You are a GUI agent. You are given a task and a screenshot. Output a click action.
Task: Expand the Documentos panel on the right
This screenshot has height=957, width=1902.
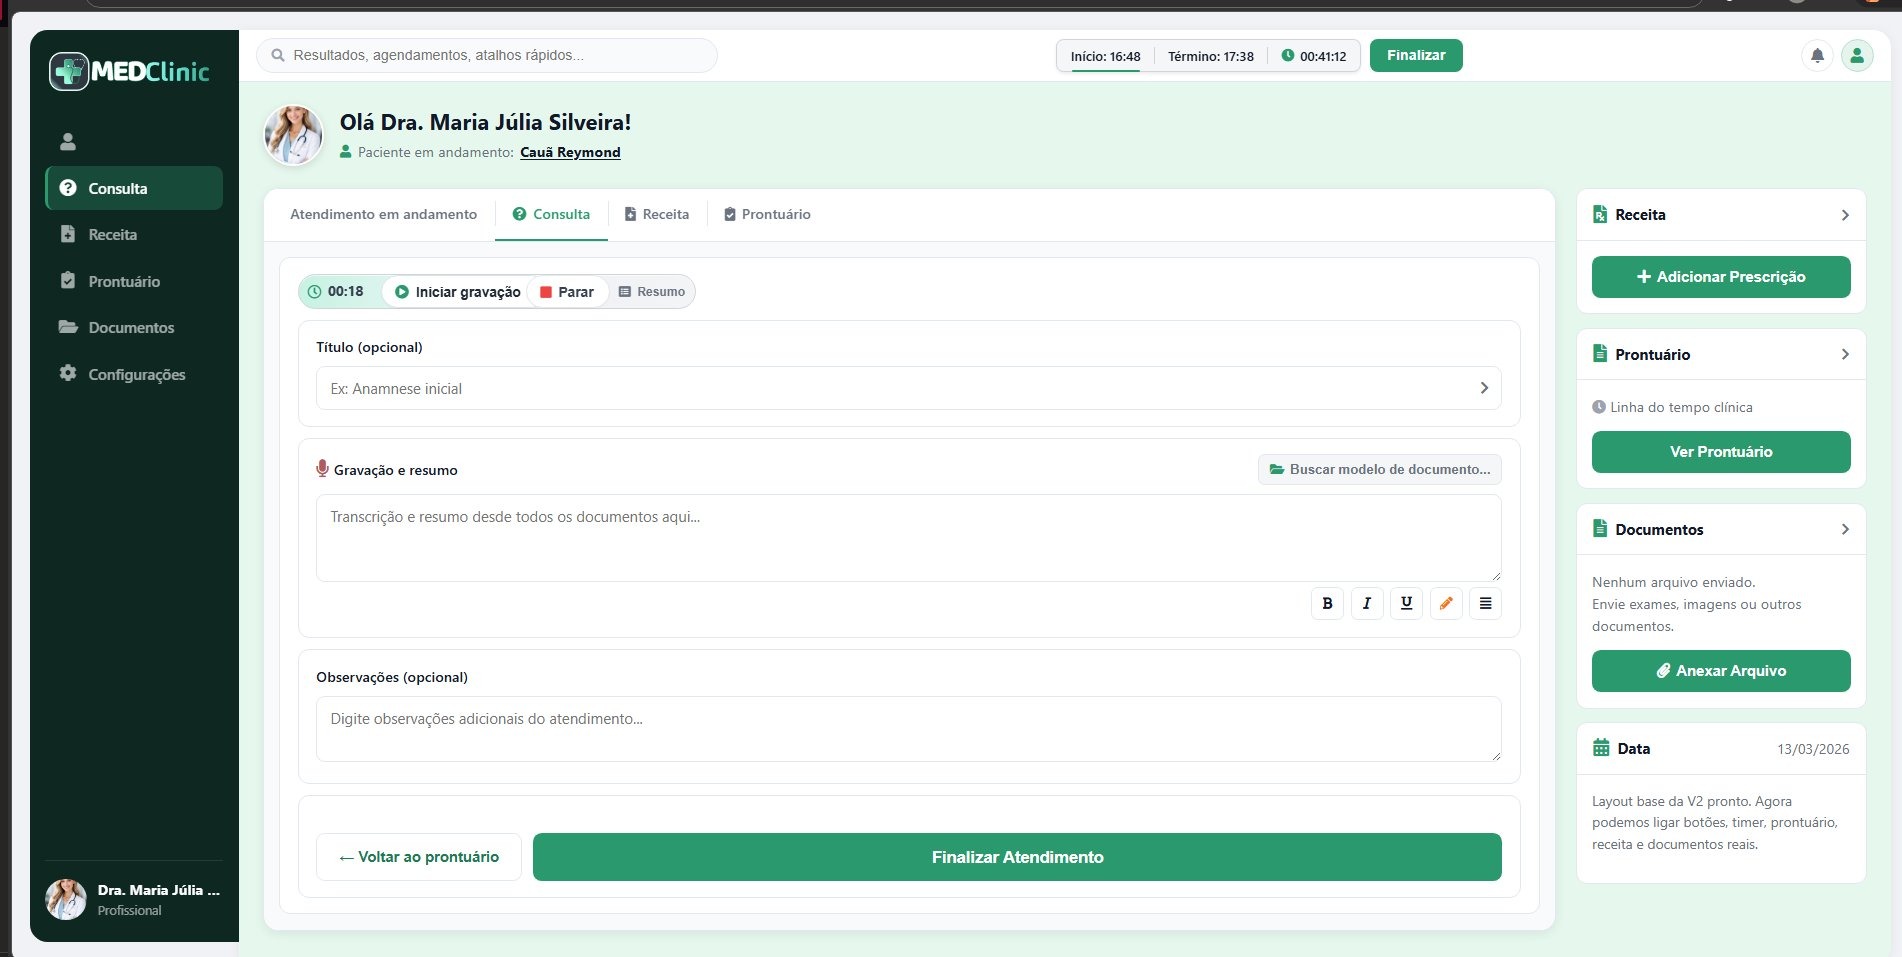click(x=1846, y=530)
